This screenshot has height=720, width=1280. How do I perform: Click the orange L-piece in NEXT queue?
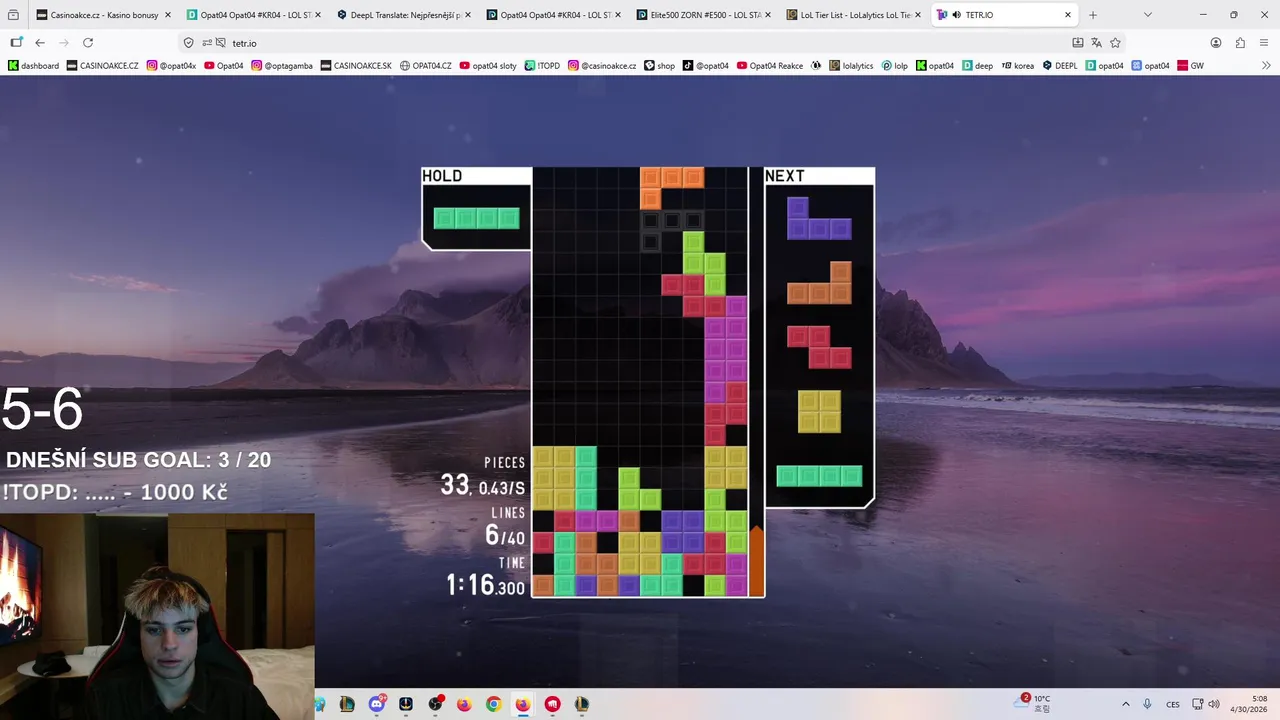pos(819,283)
